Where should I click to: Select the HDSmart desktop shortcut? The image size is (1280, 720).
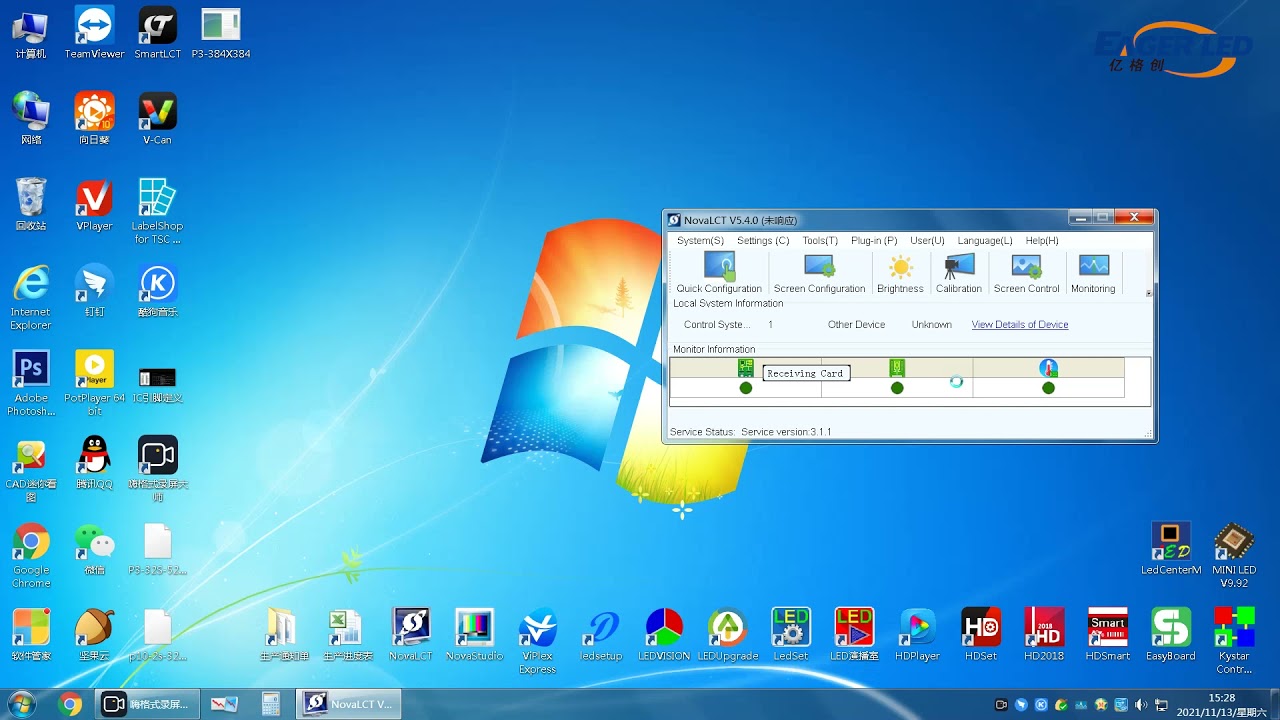click(x=1107, y=635)
